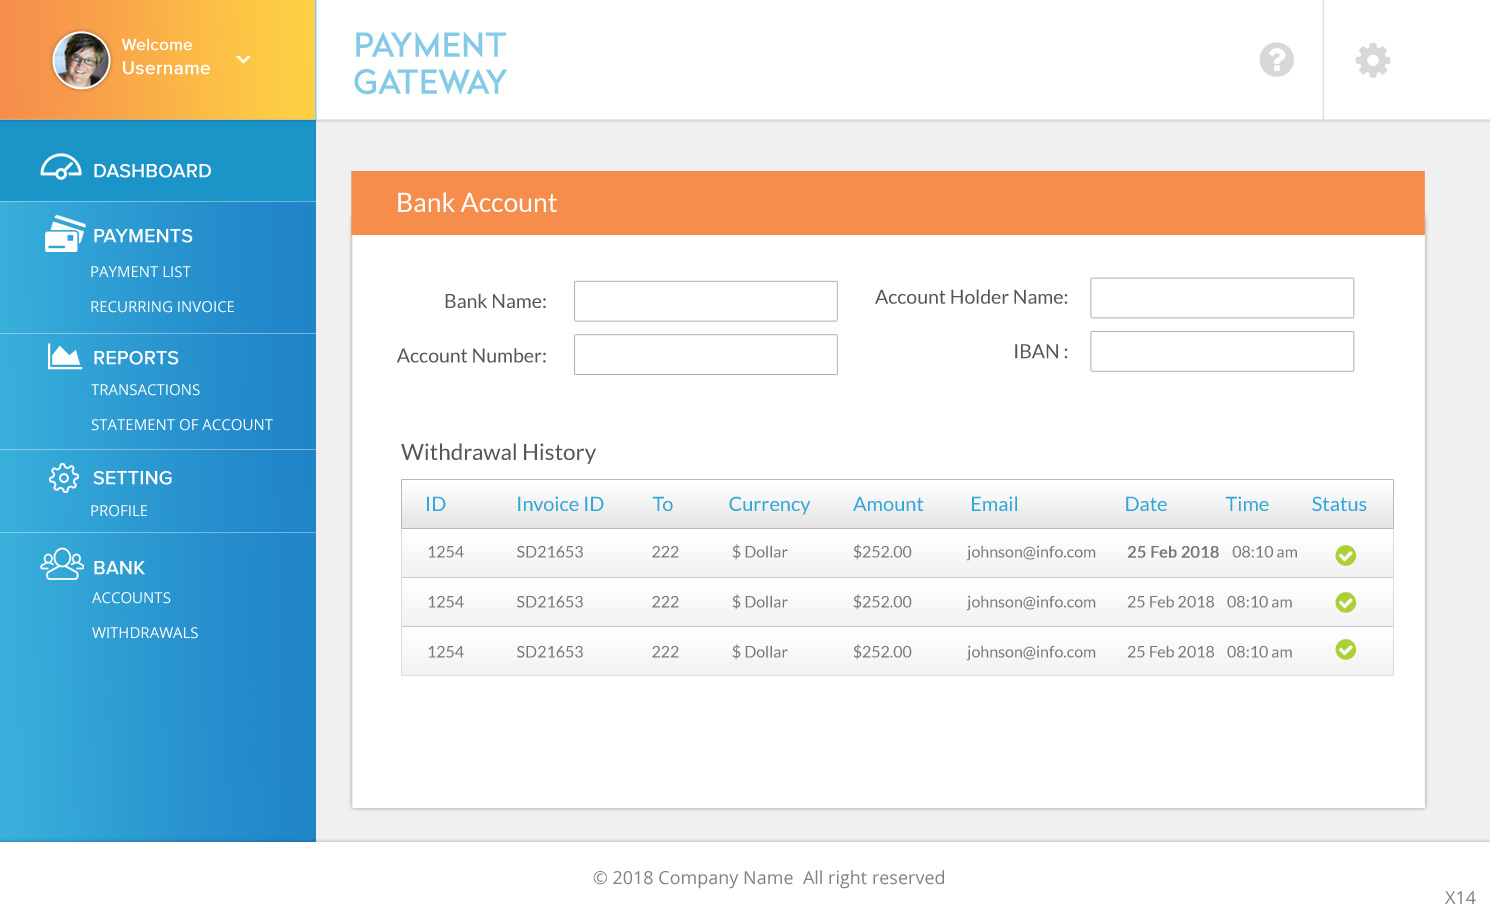Focus the IBAN input field

1221,352
